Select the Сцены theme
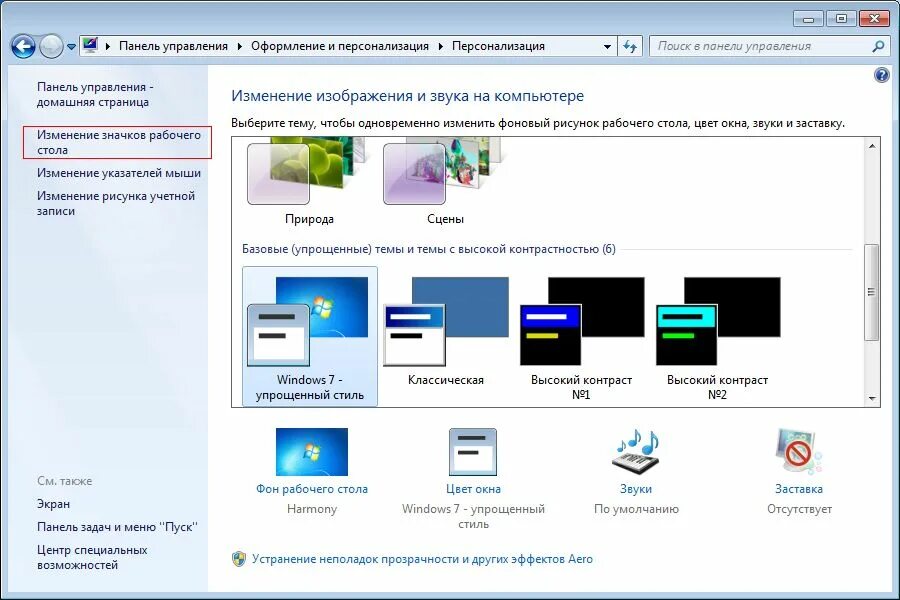This screenshot has height=600, width=900. tap(445, 182)
